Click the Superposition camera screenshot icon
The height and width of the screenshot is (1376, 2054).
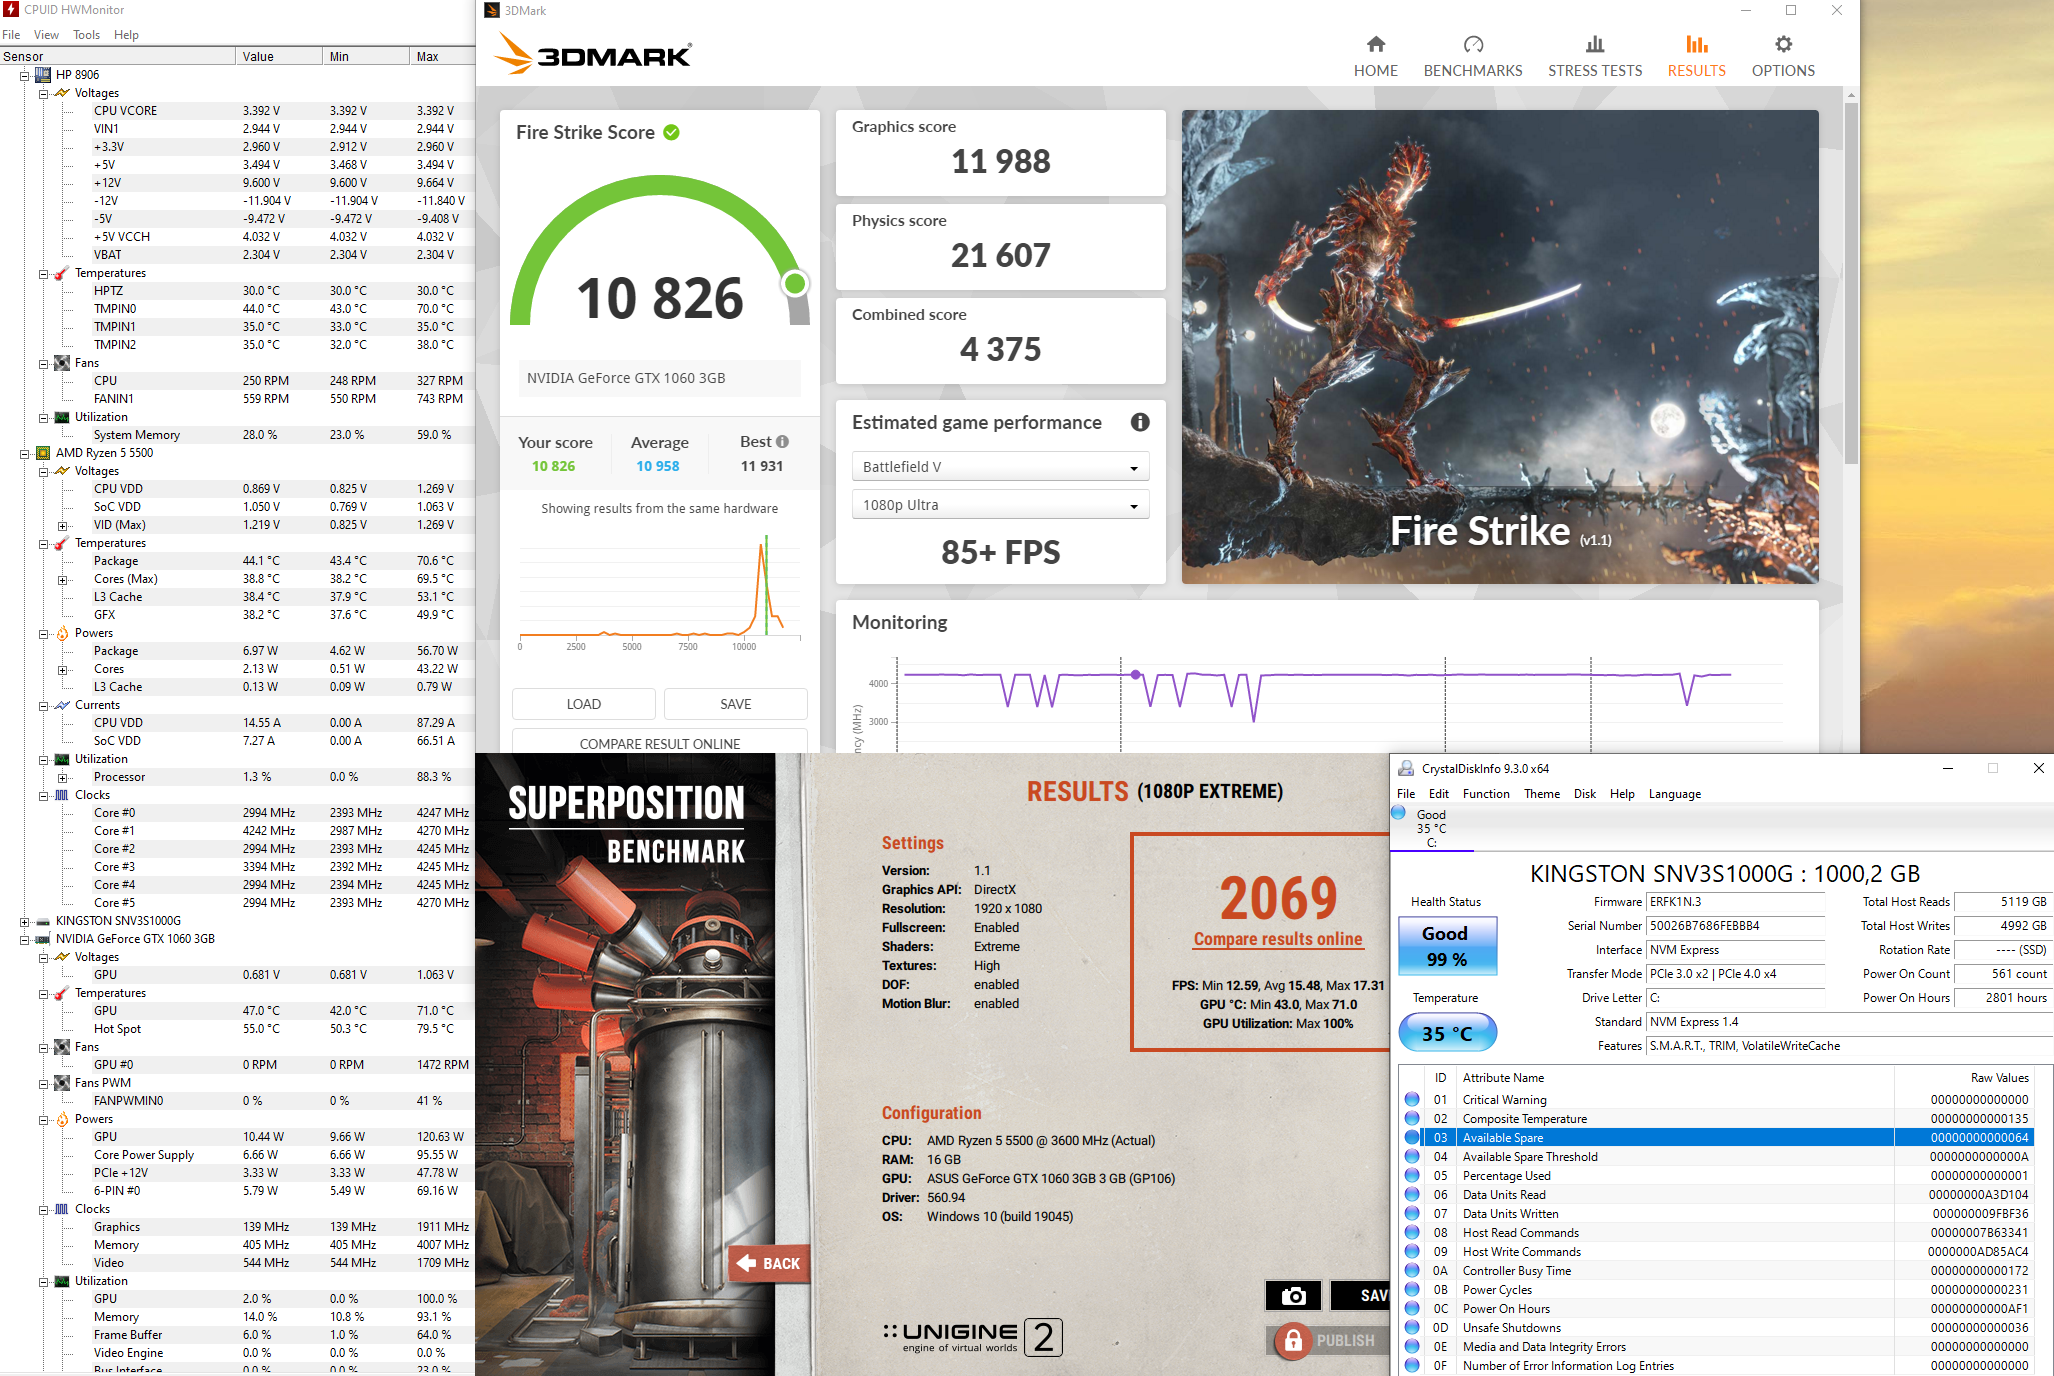[1293, 1296]
